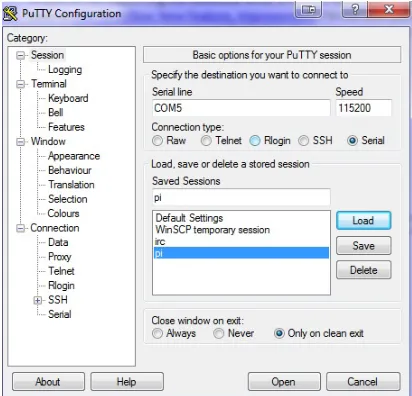The height and width of the screenshot is (396, 412).
Task: Open the Selection settings category
Action: [x=68, y=199]
